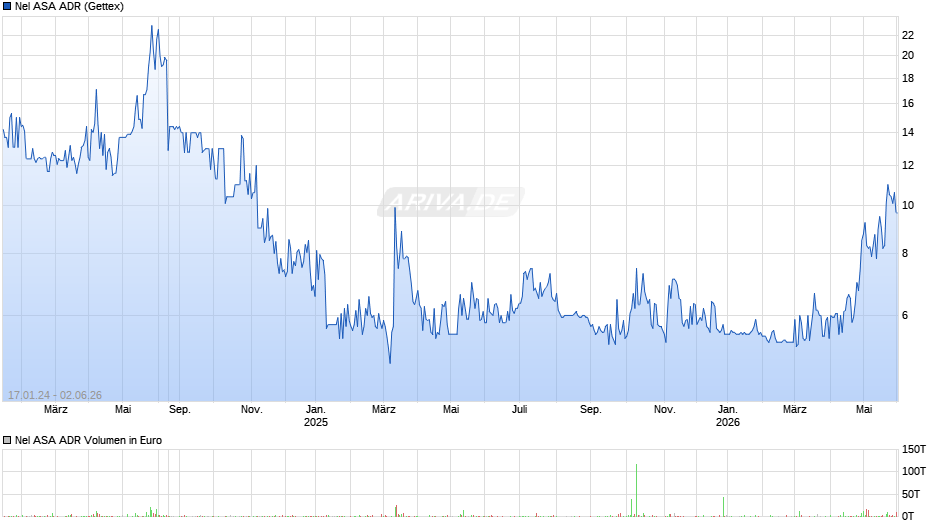Click the price axis label 10
The height and width of the screenshot is (526, 940).
coord(908,205)
